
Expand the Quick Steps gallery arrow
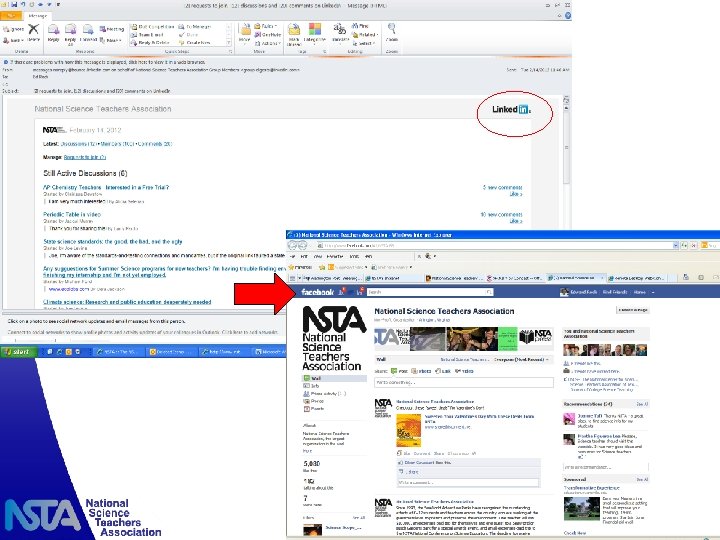point(229,43)
